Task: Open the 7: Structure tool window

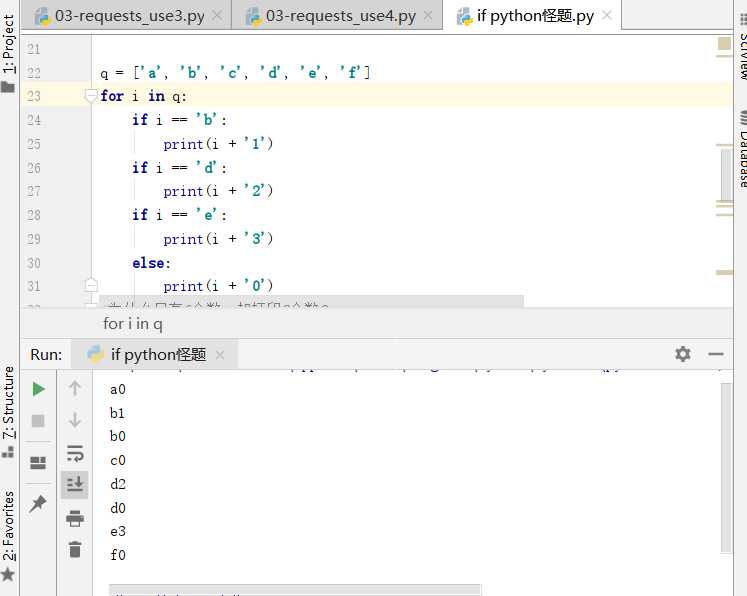Action: click(9, 403)
